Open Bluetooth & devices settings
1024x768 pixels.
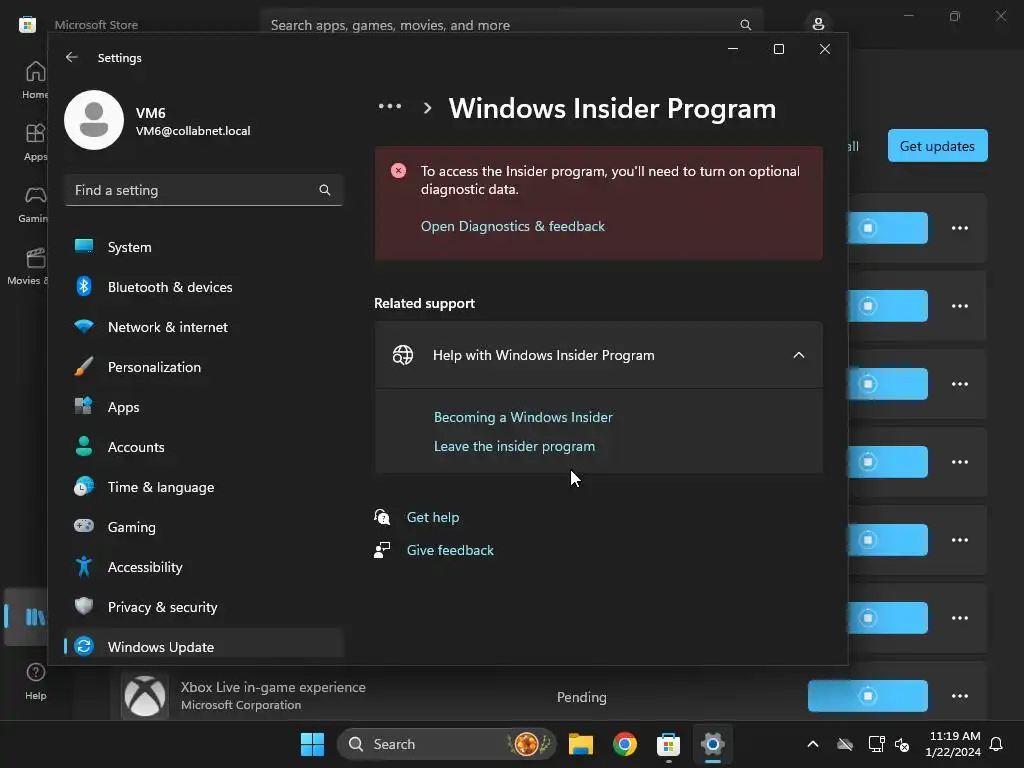[204, 287]
